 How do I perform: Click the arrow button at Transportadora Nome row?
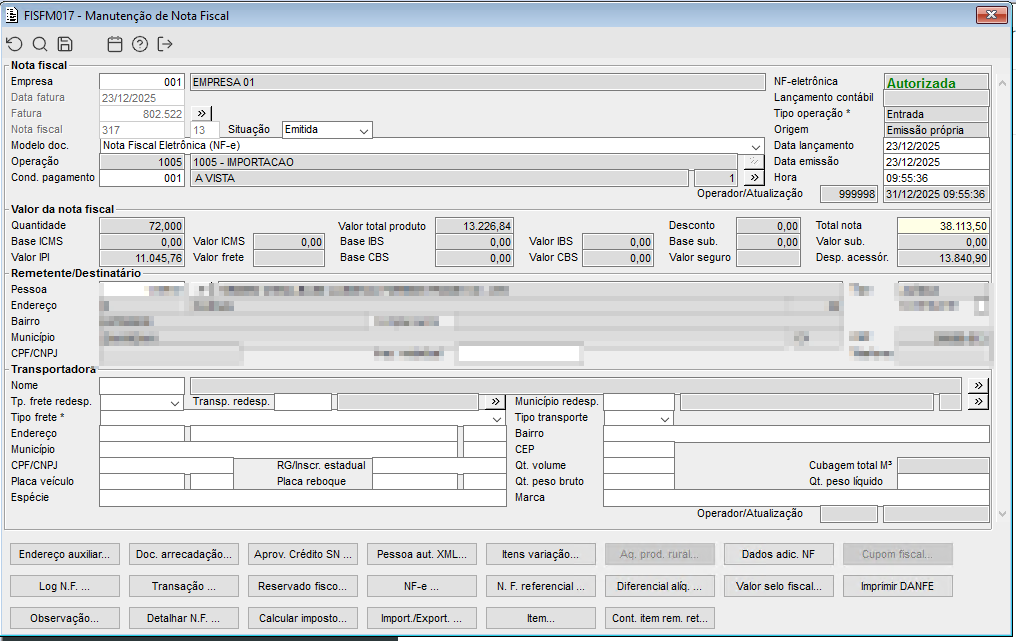tap(978, 386)
